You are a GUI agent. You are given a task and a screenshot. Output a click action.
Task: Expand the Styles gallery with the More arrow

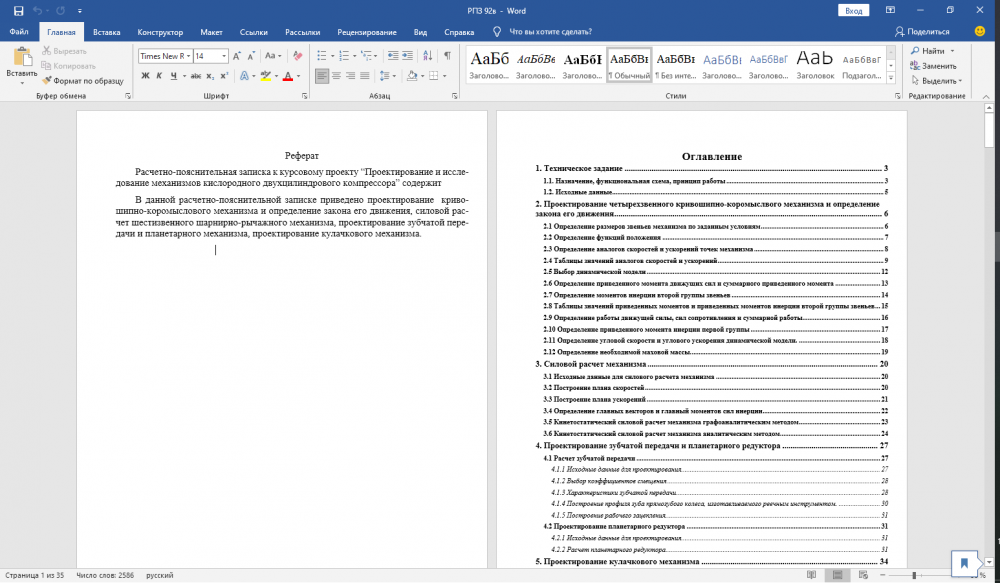click(894, 78)
